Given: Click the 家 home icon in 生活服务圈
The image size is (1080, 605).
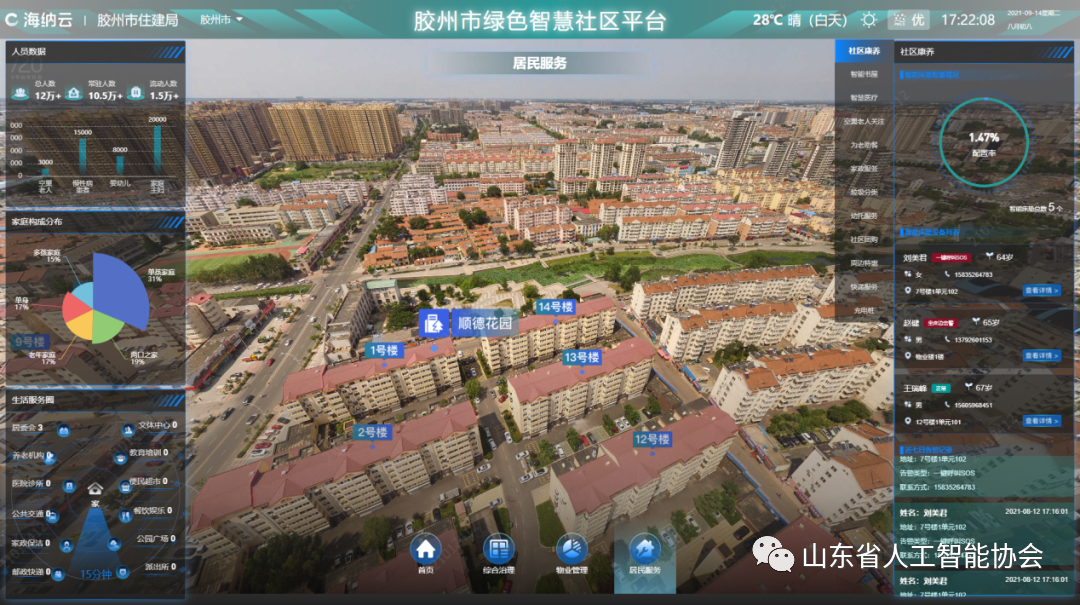Looking at the screenshot, I should point(95,489).
